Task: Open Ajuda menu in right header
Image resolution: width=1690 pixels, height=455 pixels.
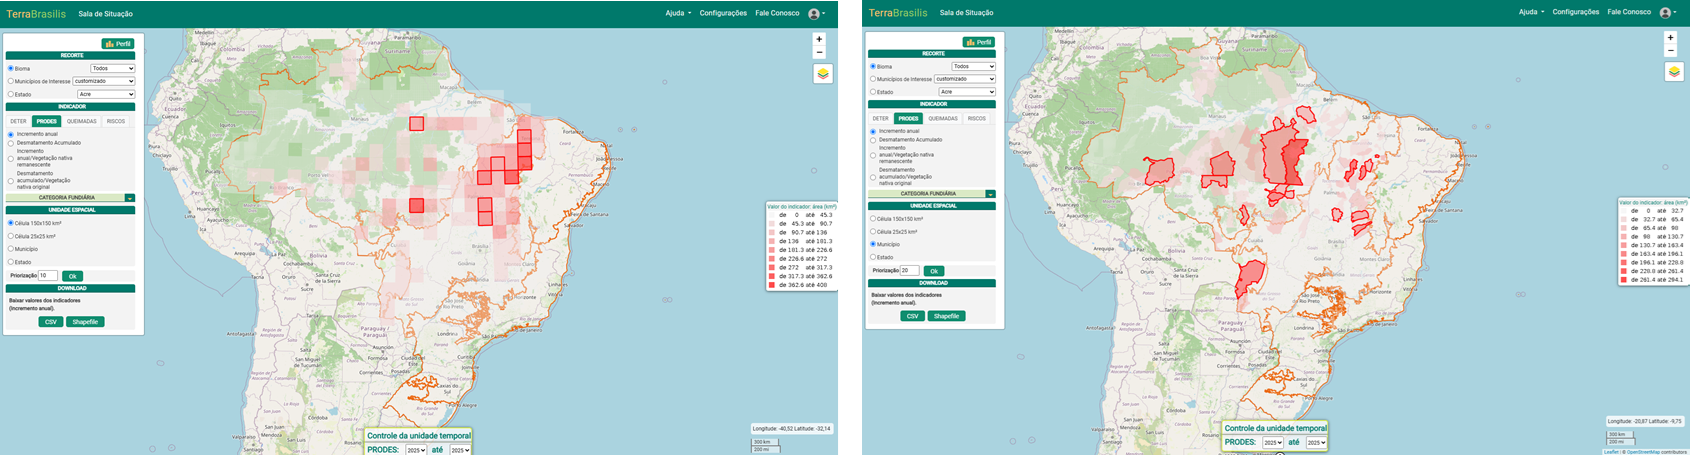Action: 1530,12
